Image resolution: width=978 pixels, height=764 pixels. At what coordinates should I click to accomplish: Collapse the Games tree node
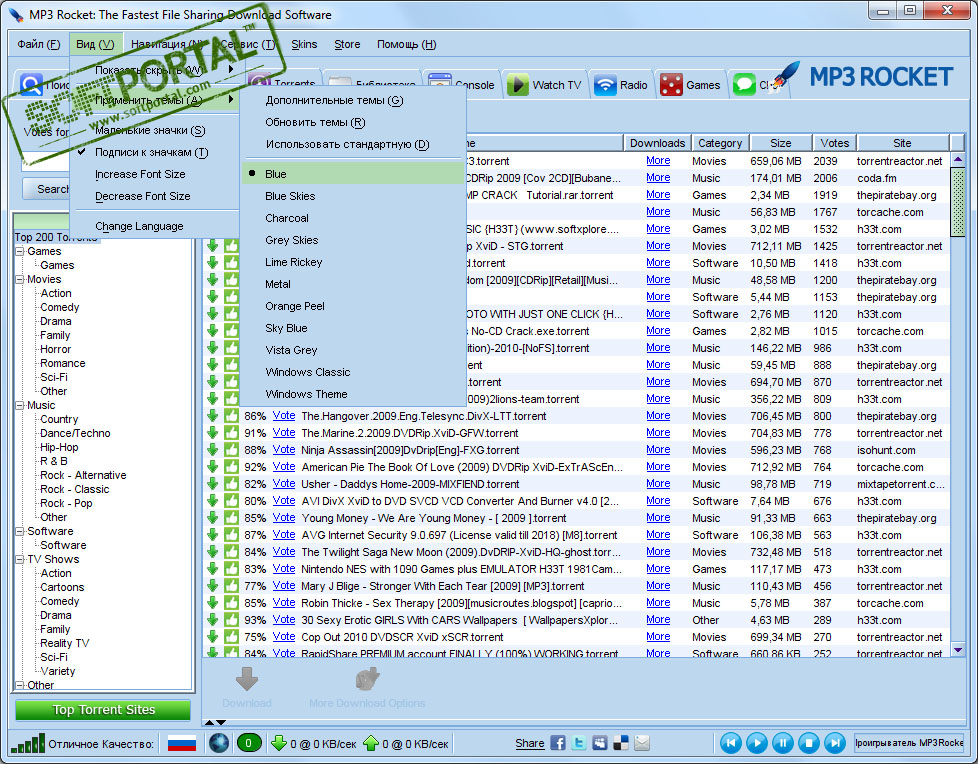pyautogui.click(x=20, y=251)
